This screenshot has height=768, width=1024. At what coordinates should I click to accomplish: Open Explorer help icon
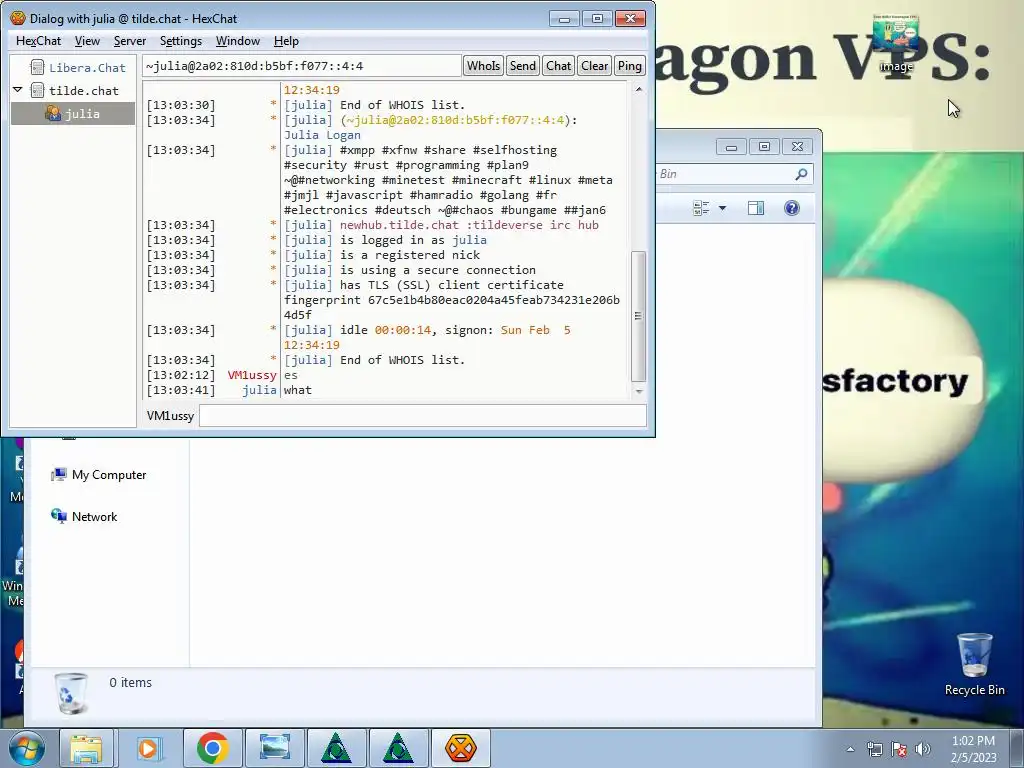[792, 208]
